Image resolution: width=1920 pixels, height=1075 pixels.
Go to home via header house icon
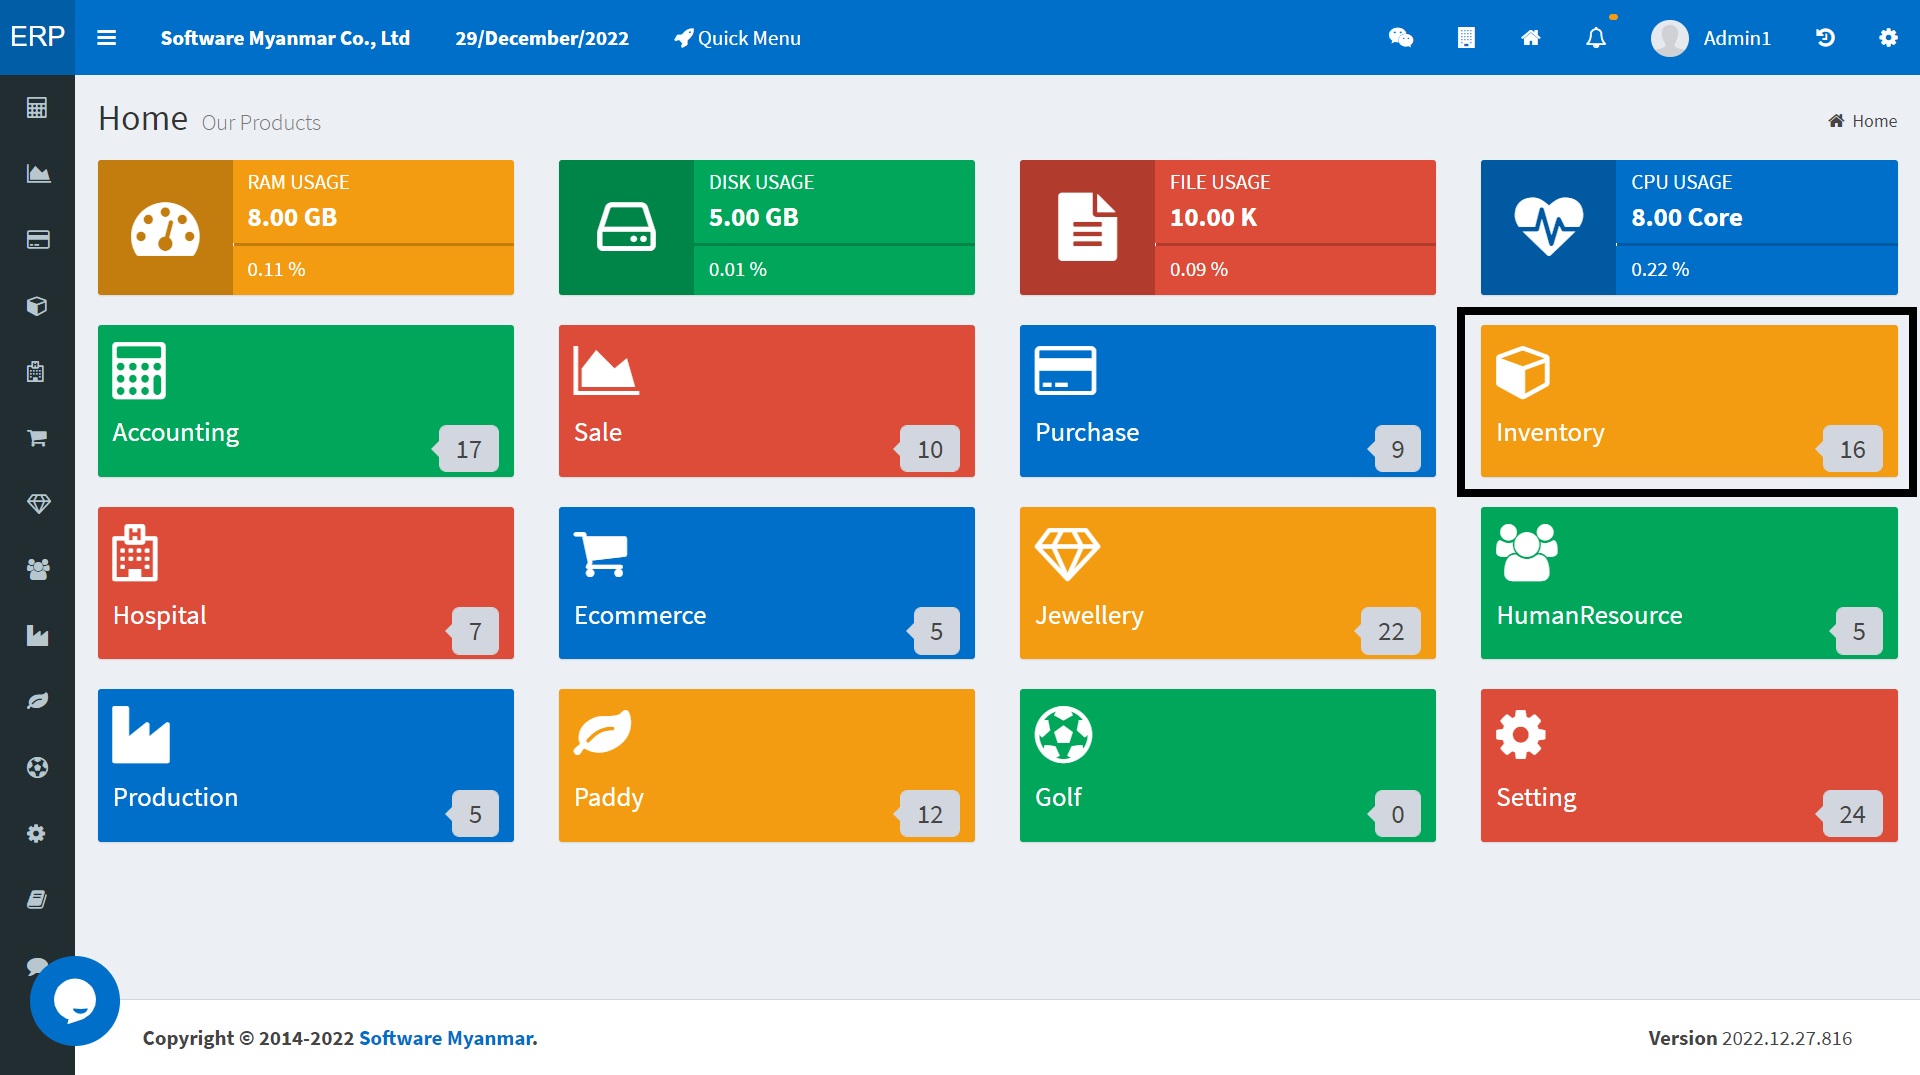click(x=1531, y=38)
